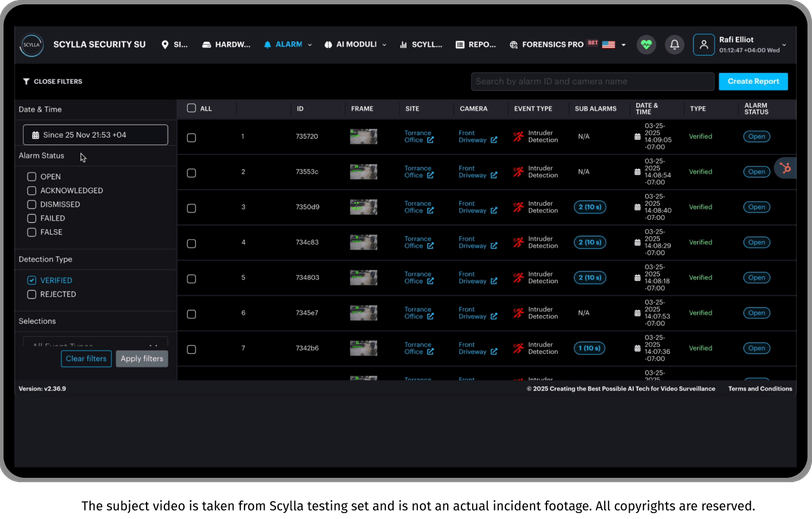This screenshot has height=519, width=812.
Task: Open the notifications bell icon
Action: click(674, 45)
